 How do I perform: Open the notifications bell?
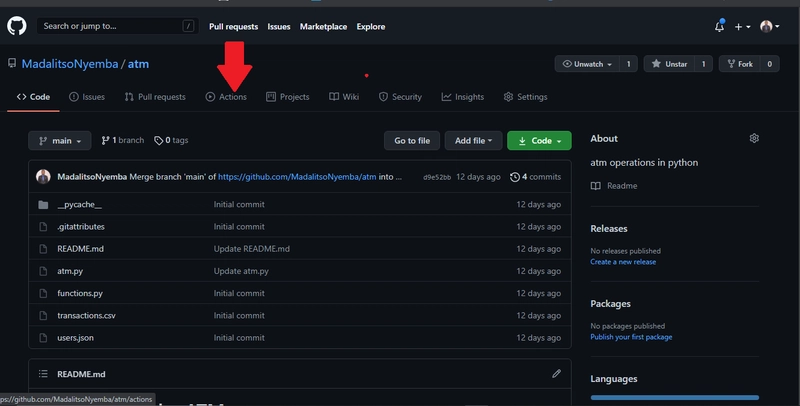coord(719,27)
